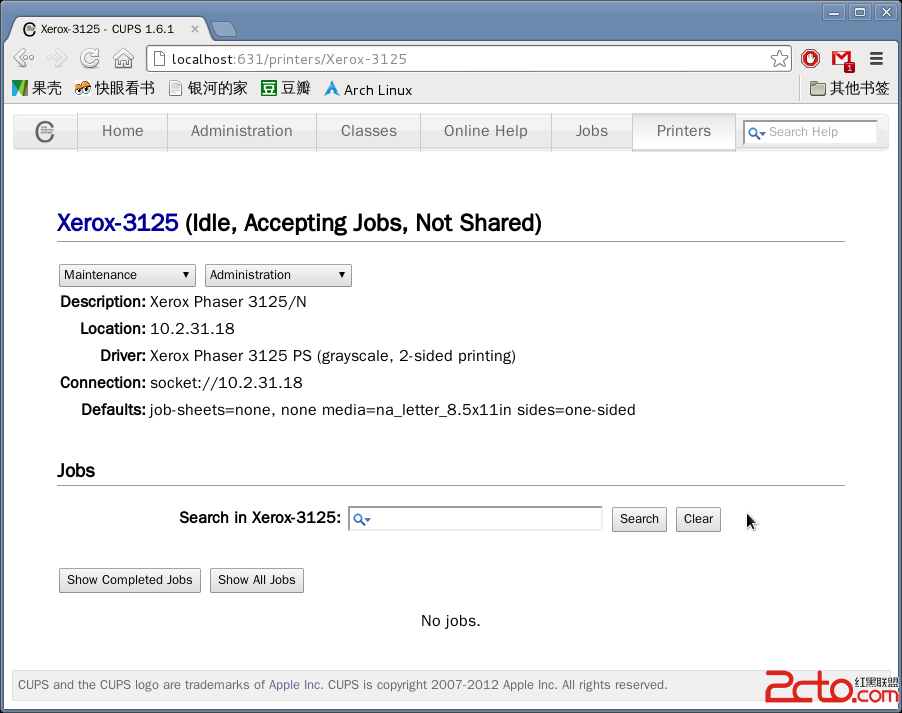Expand the Maintenance dropdown
Screen dimensions: 902x713
click(x=127, y=275)
